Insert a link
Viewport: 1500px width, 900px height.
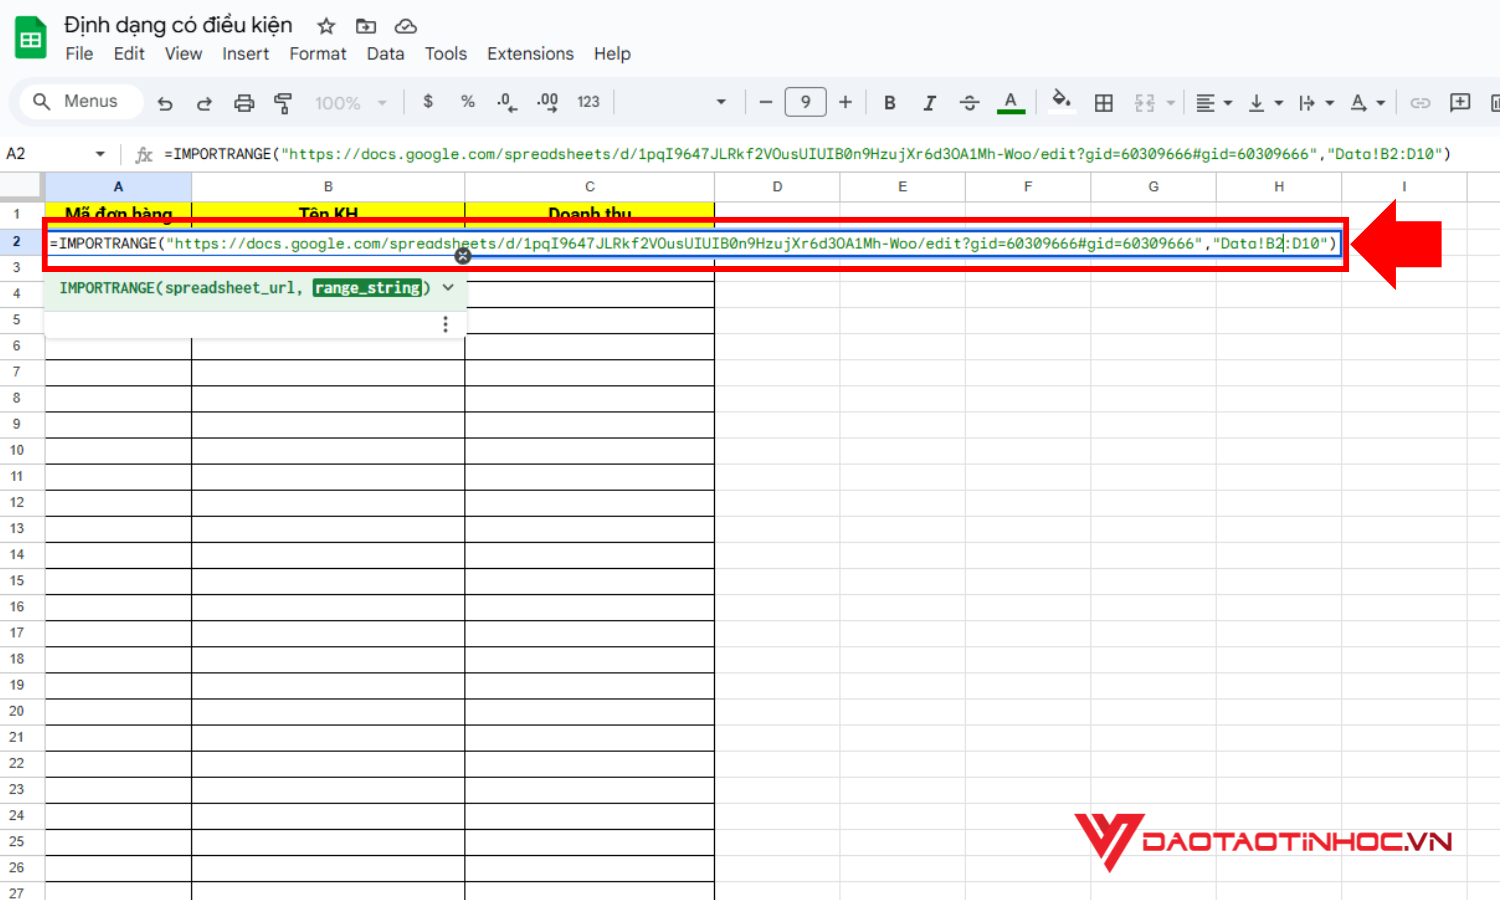point(1420,102)
